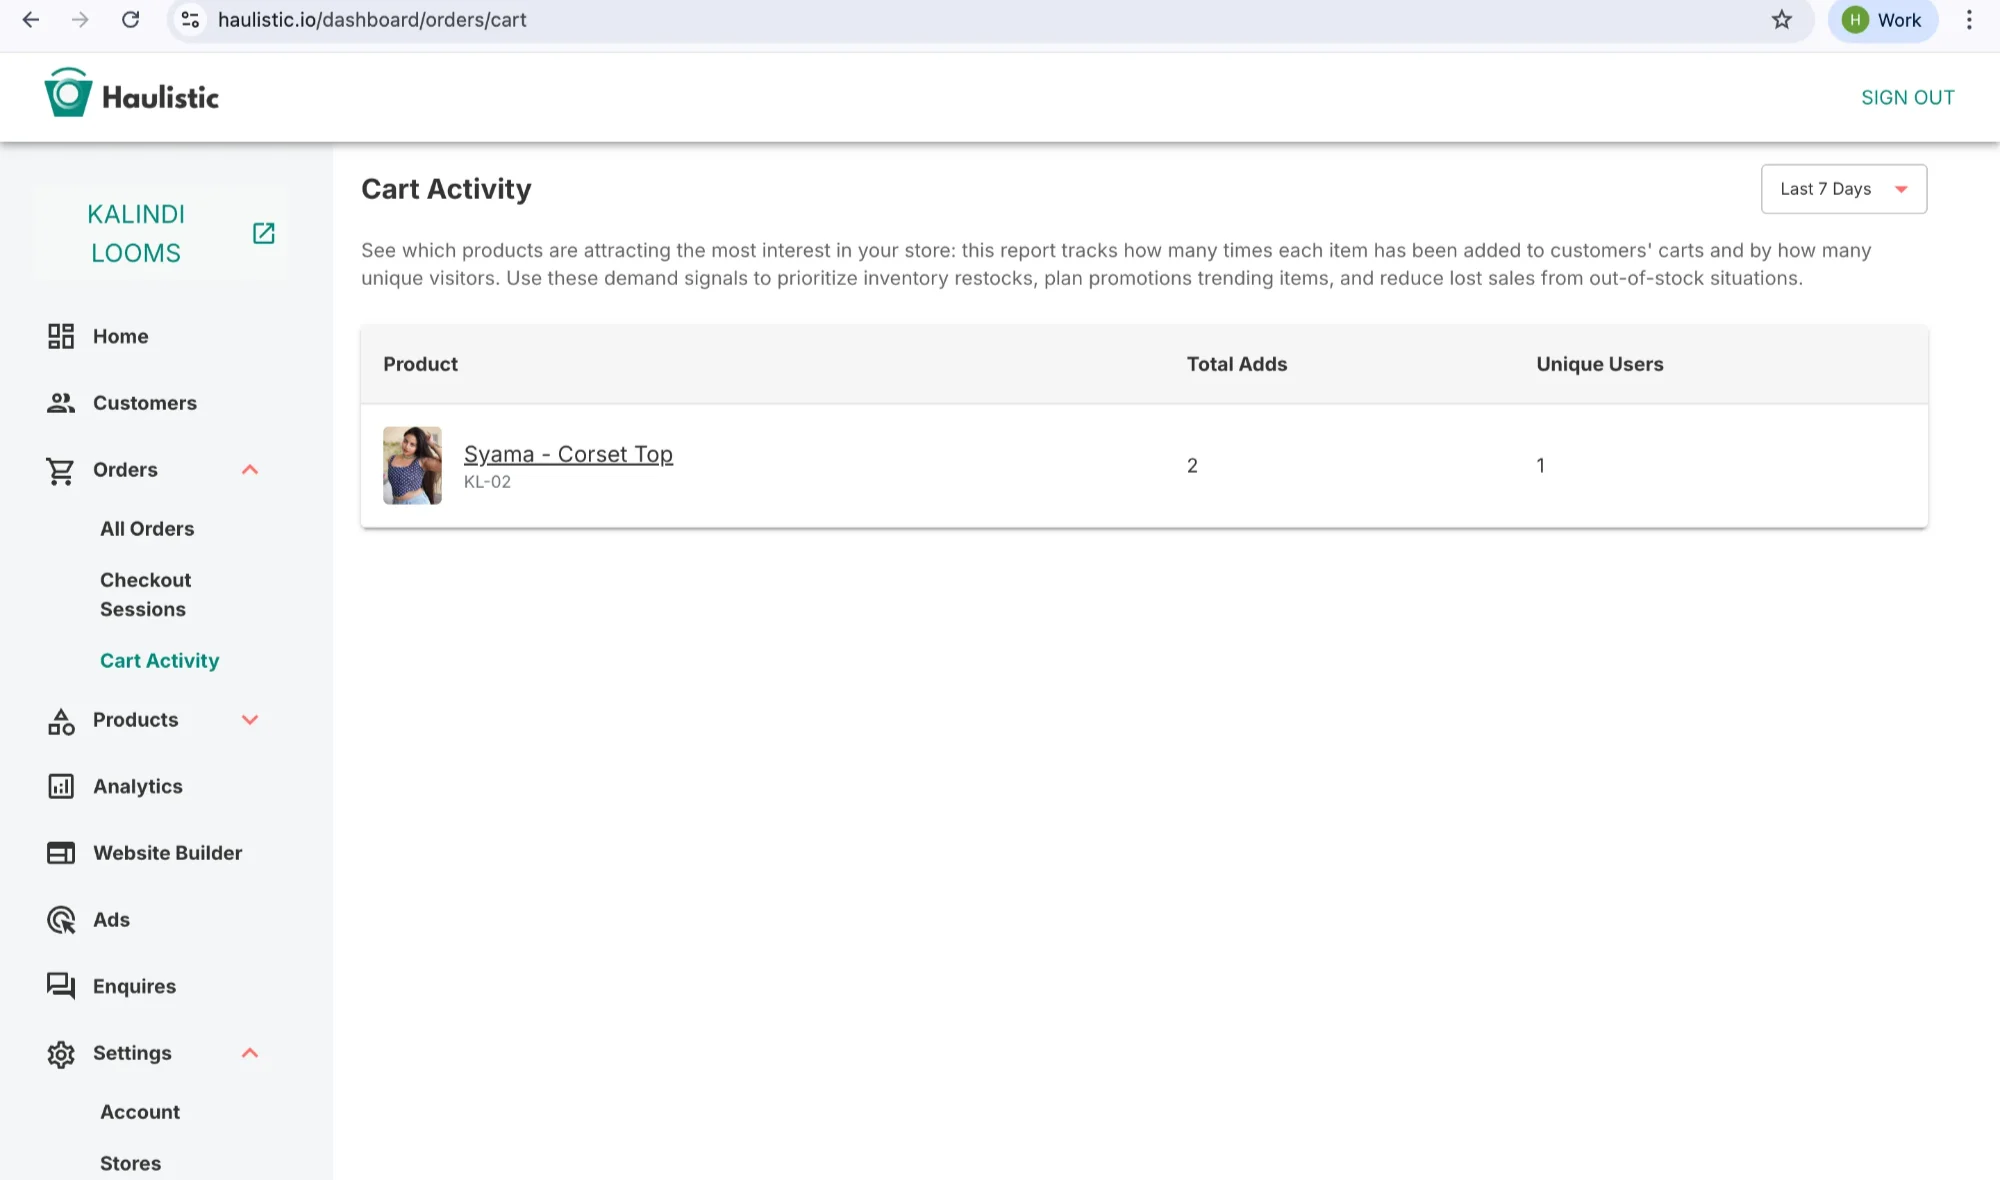
Task: Open Syama - Corset Top product link
Action: click(568, 454)
